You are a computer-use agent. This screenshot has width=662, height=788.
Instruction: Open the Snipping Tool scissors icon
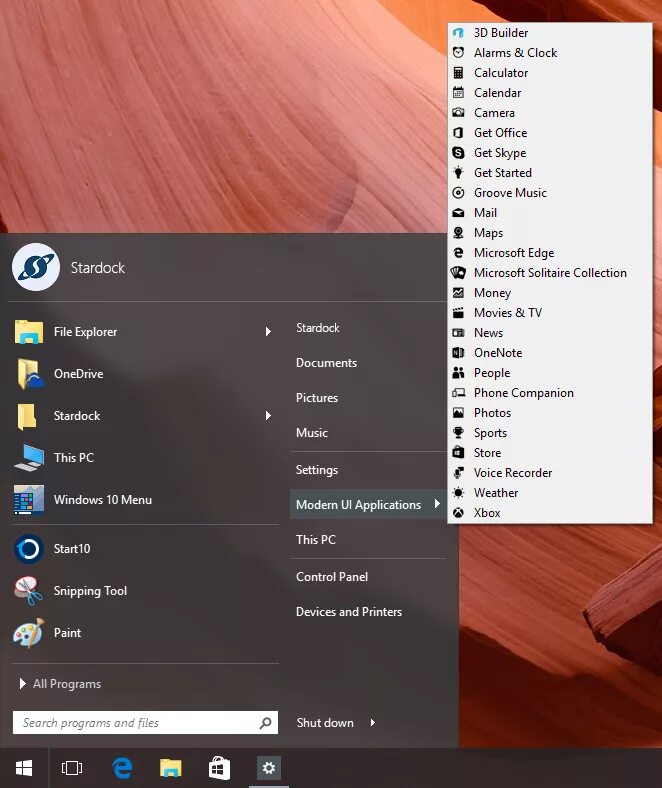pos(29,590)
